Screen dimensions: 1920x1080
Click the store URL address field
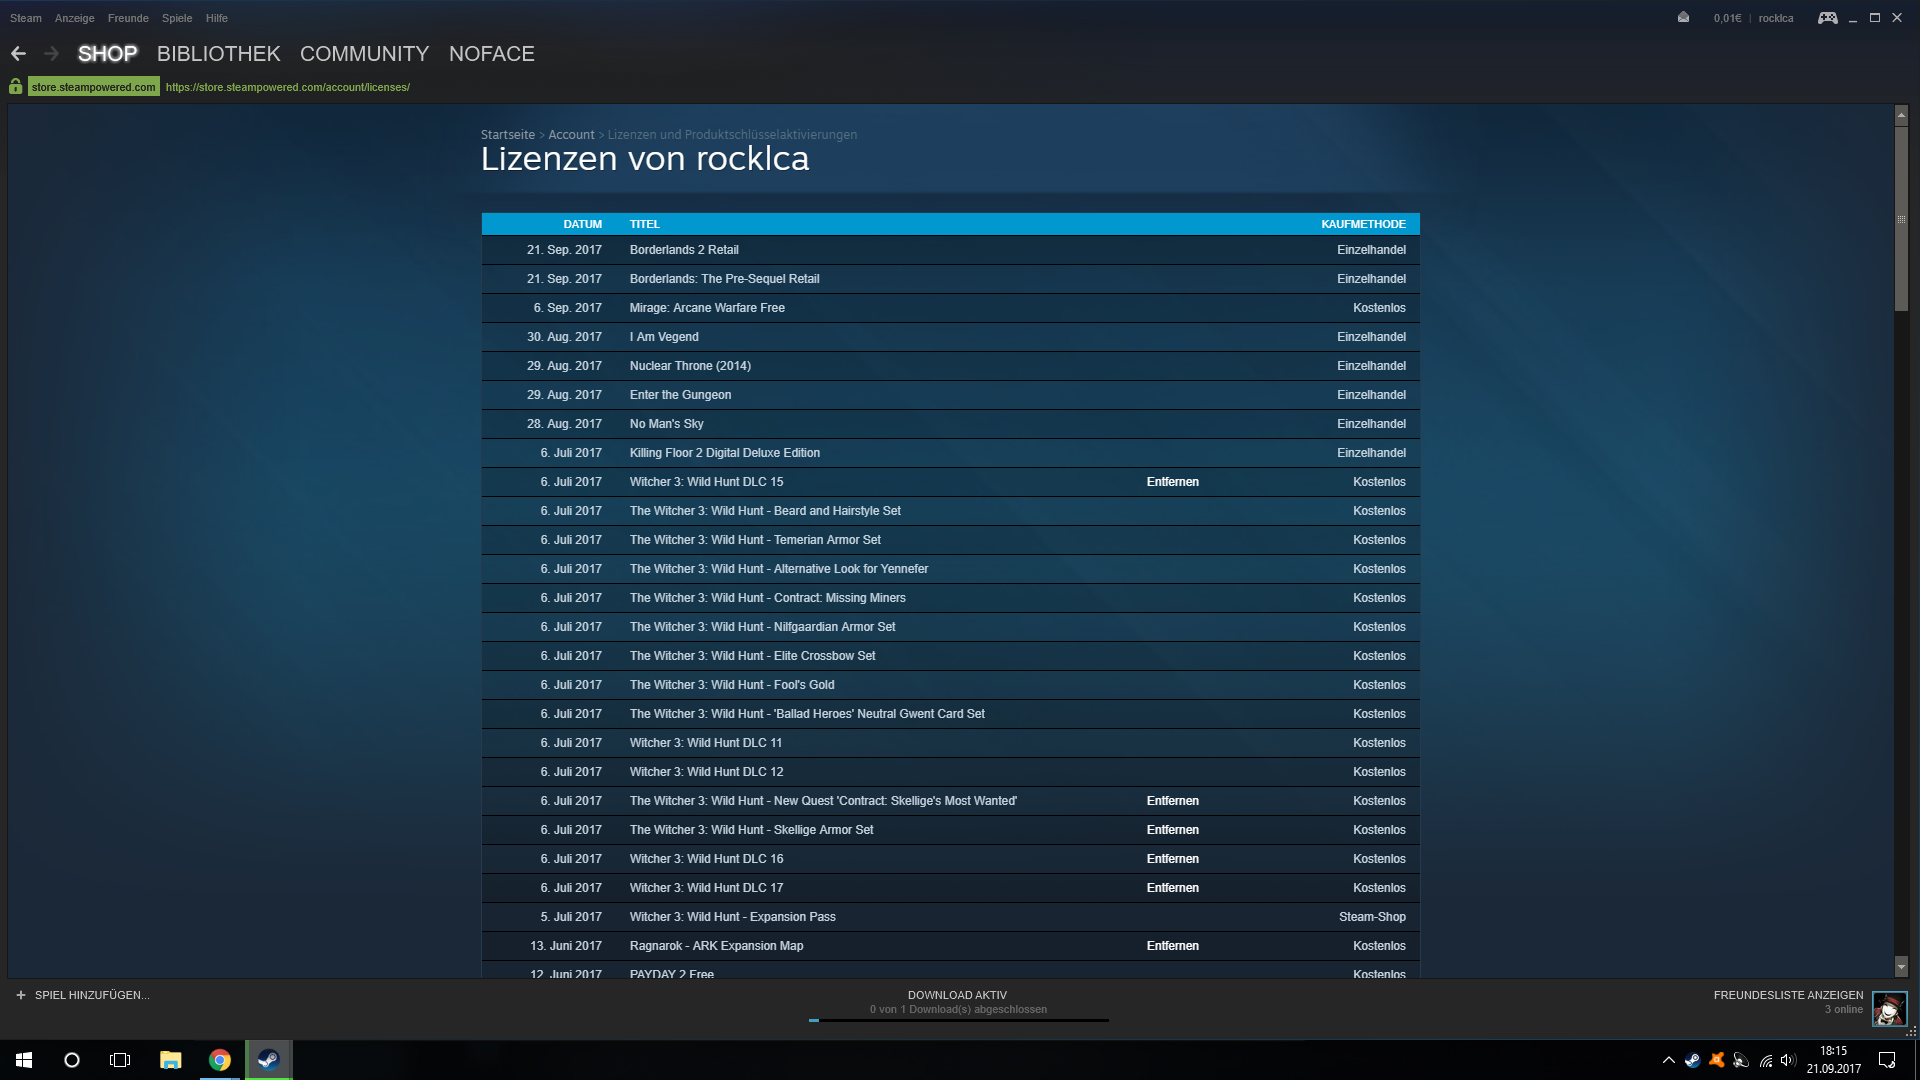coord(288,87)
